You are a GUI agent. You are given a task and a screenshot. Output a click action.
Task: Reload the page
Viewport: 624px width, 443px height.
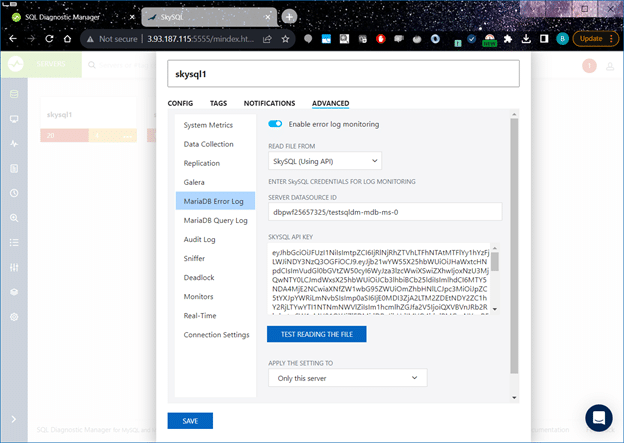coord(49,39)
